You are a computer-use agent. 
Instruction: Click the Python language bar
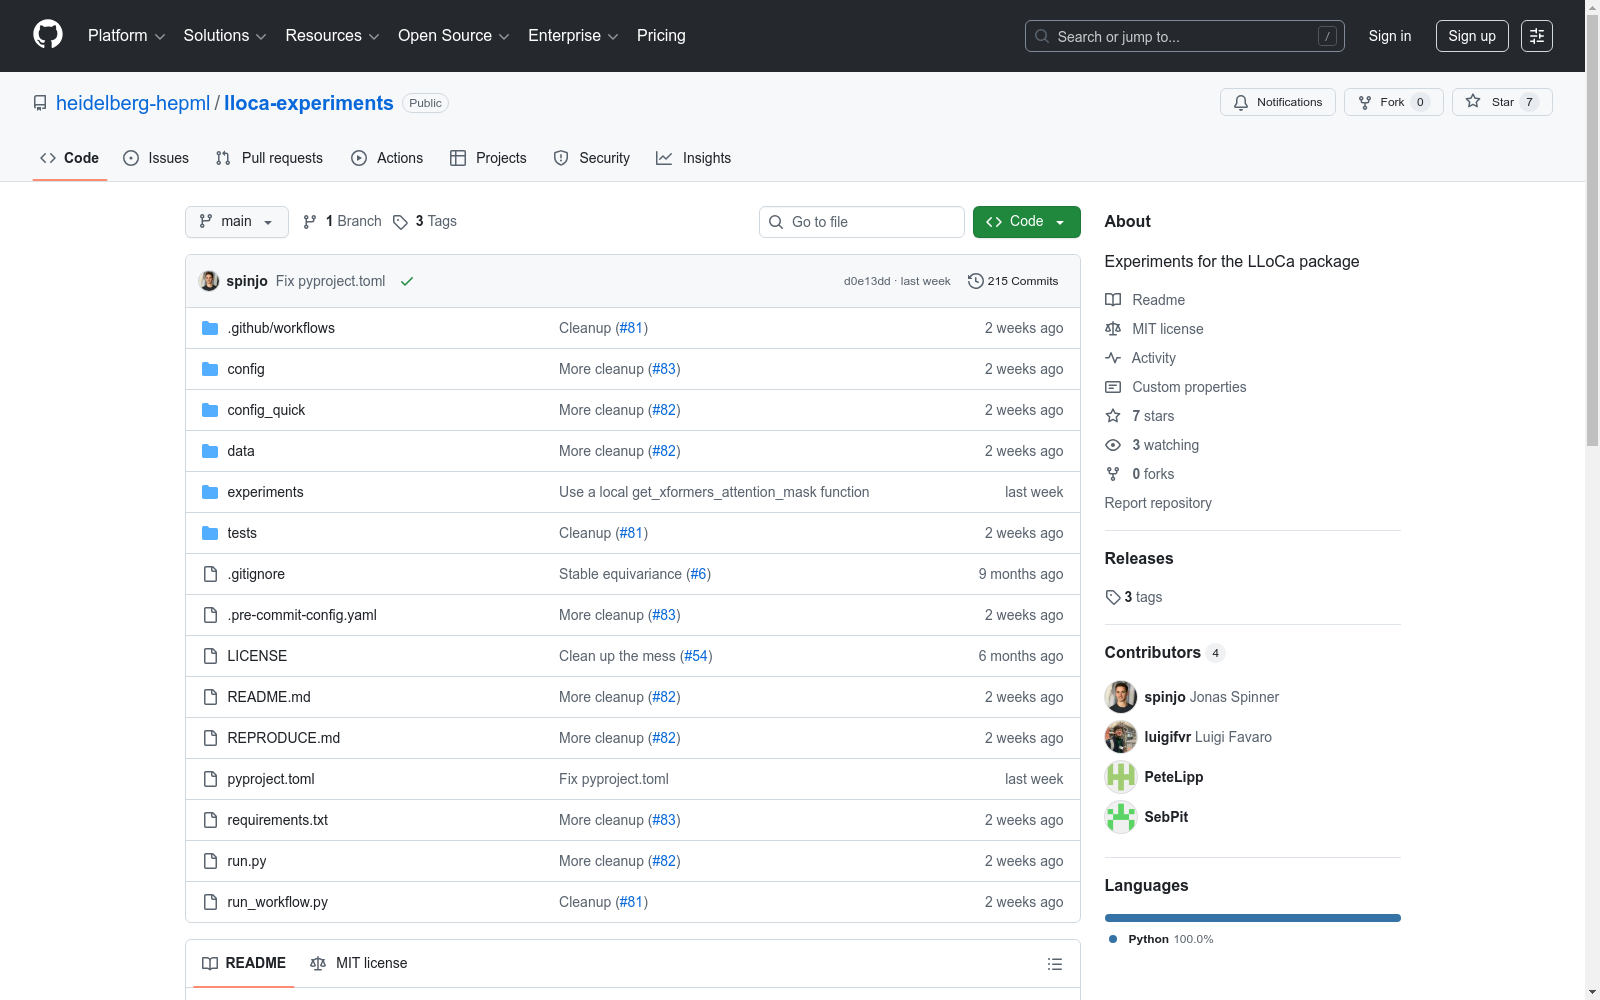1253,918
